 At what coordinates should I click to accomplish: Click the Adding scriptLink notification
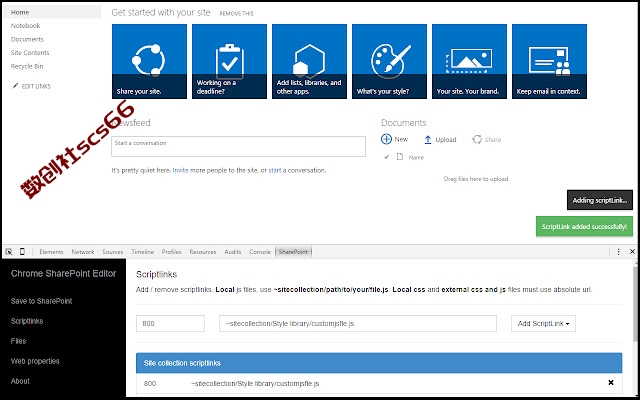600,200
